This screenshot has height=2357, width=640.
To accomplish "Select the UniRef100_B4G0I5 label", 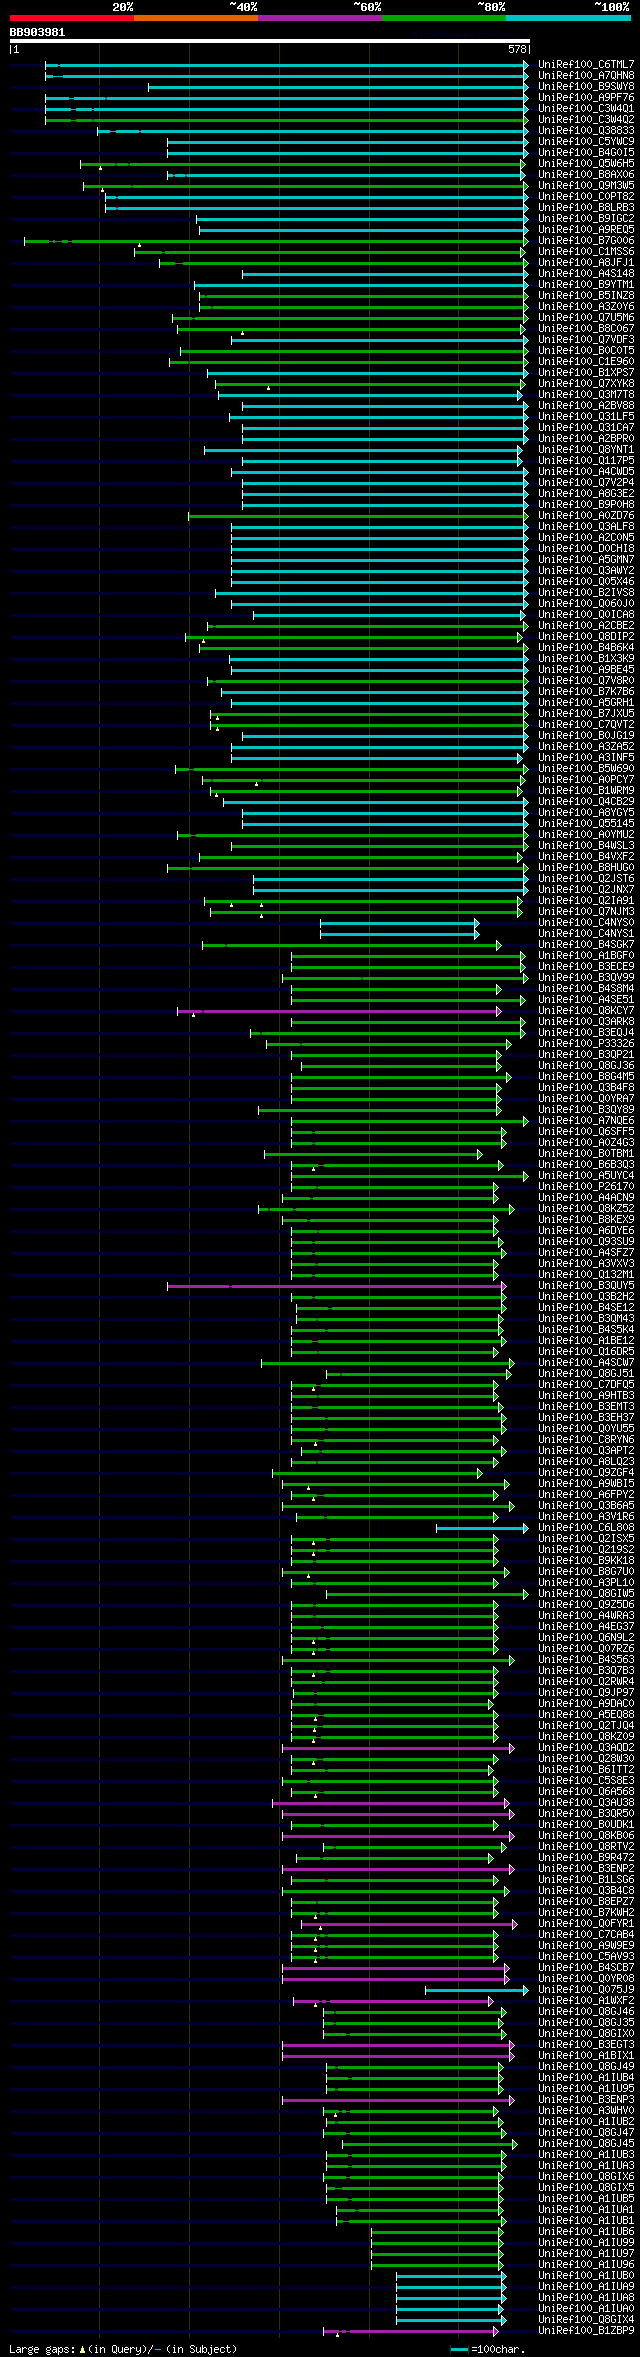I will (586, 152).
